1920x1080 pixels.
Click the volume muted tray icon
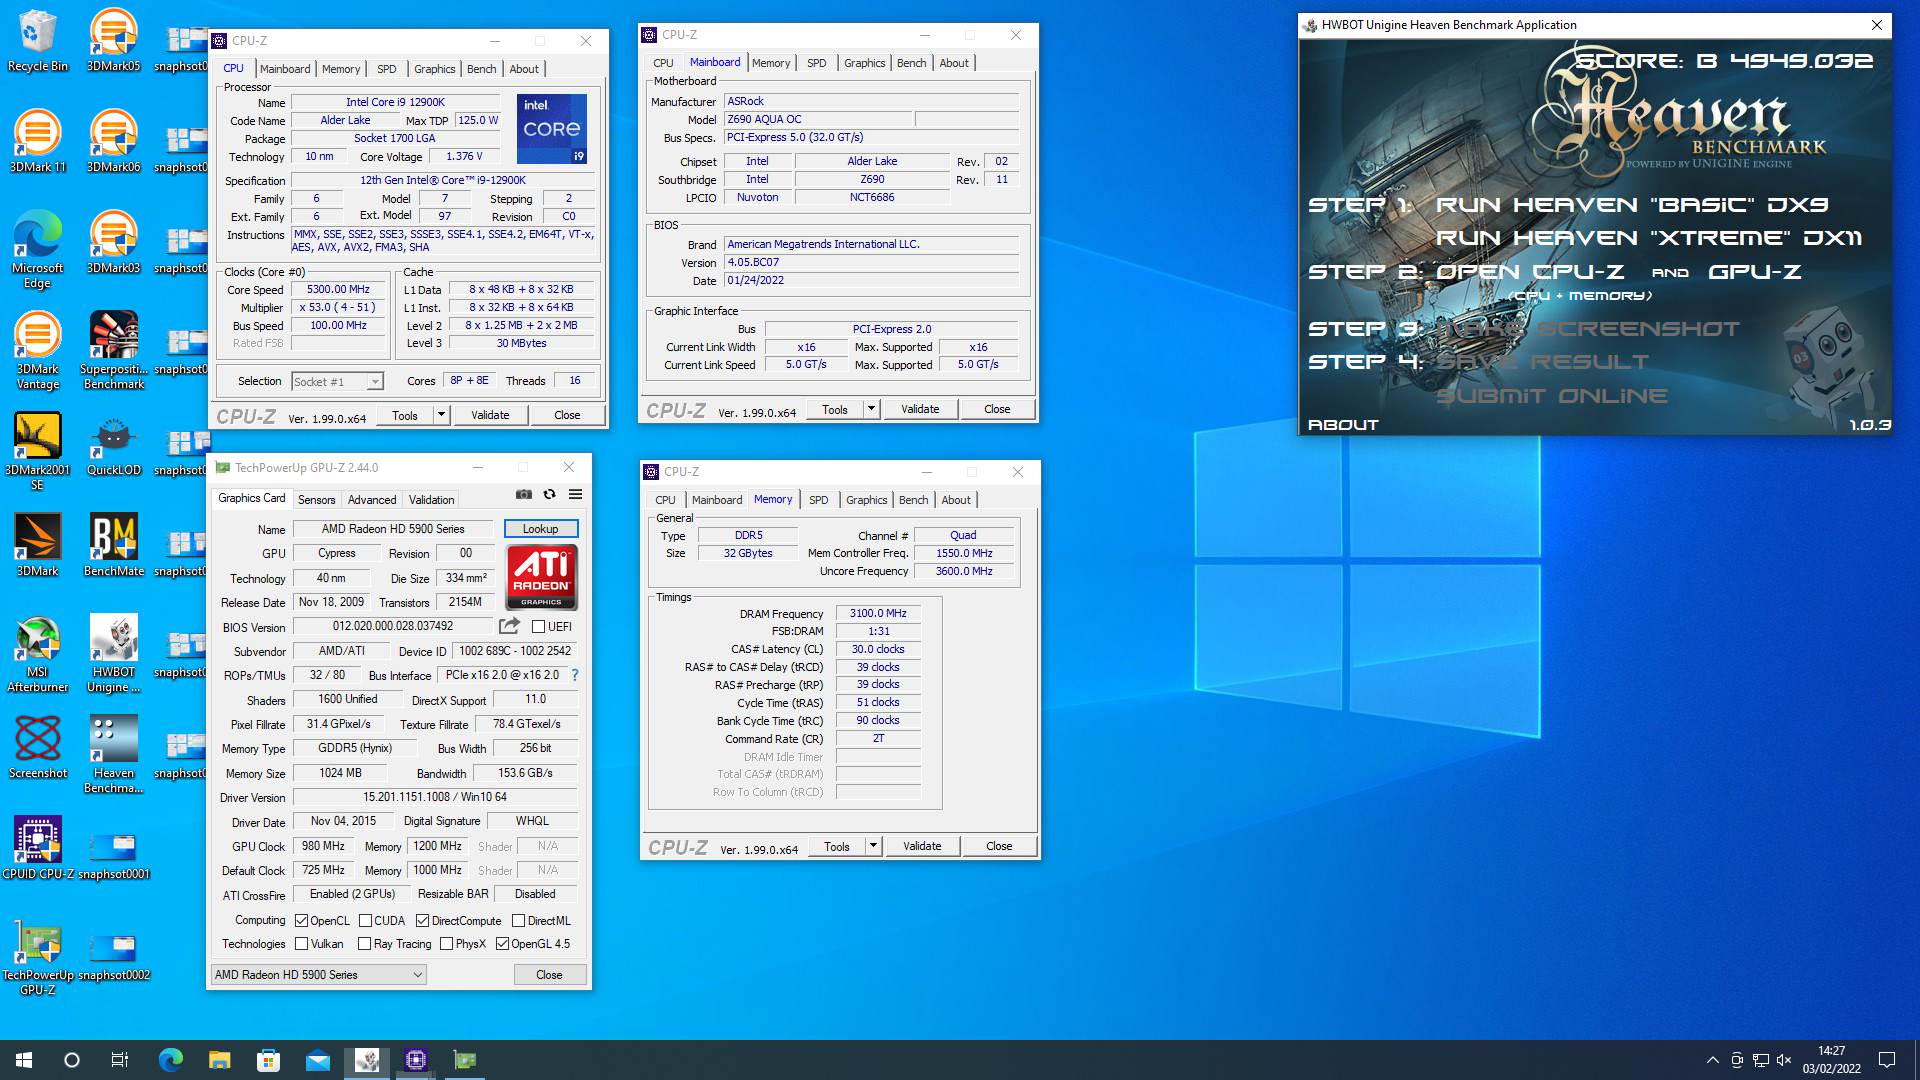pyautogui.click(x=1784, y=1060)
